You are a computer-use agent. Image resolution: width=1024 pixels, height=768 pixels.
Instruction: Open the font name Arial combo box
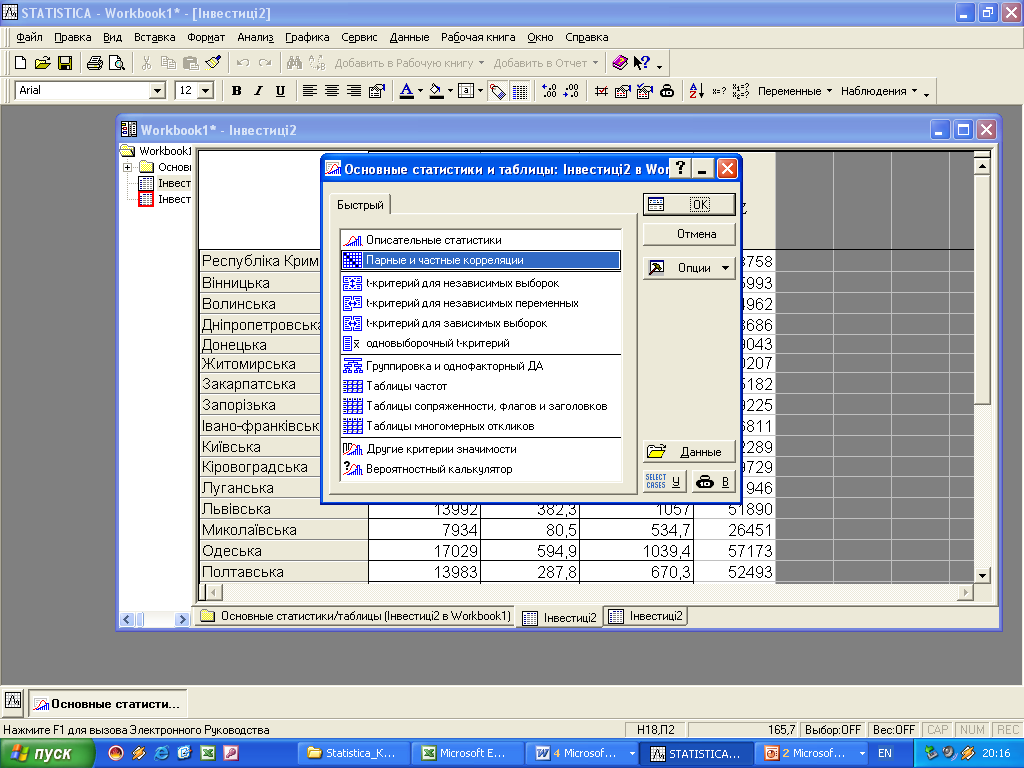click(x=90, y=91)
